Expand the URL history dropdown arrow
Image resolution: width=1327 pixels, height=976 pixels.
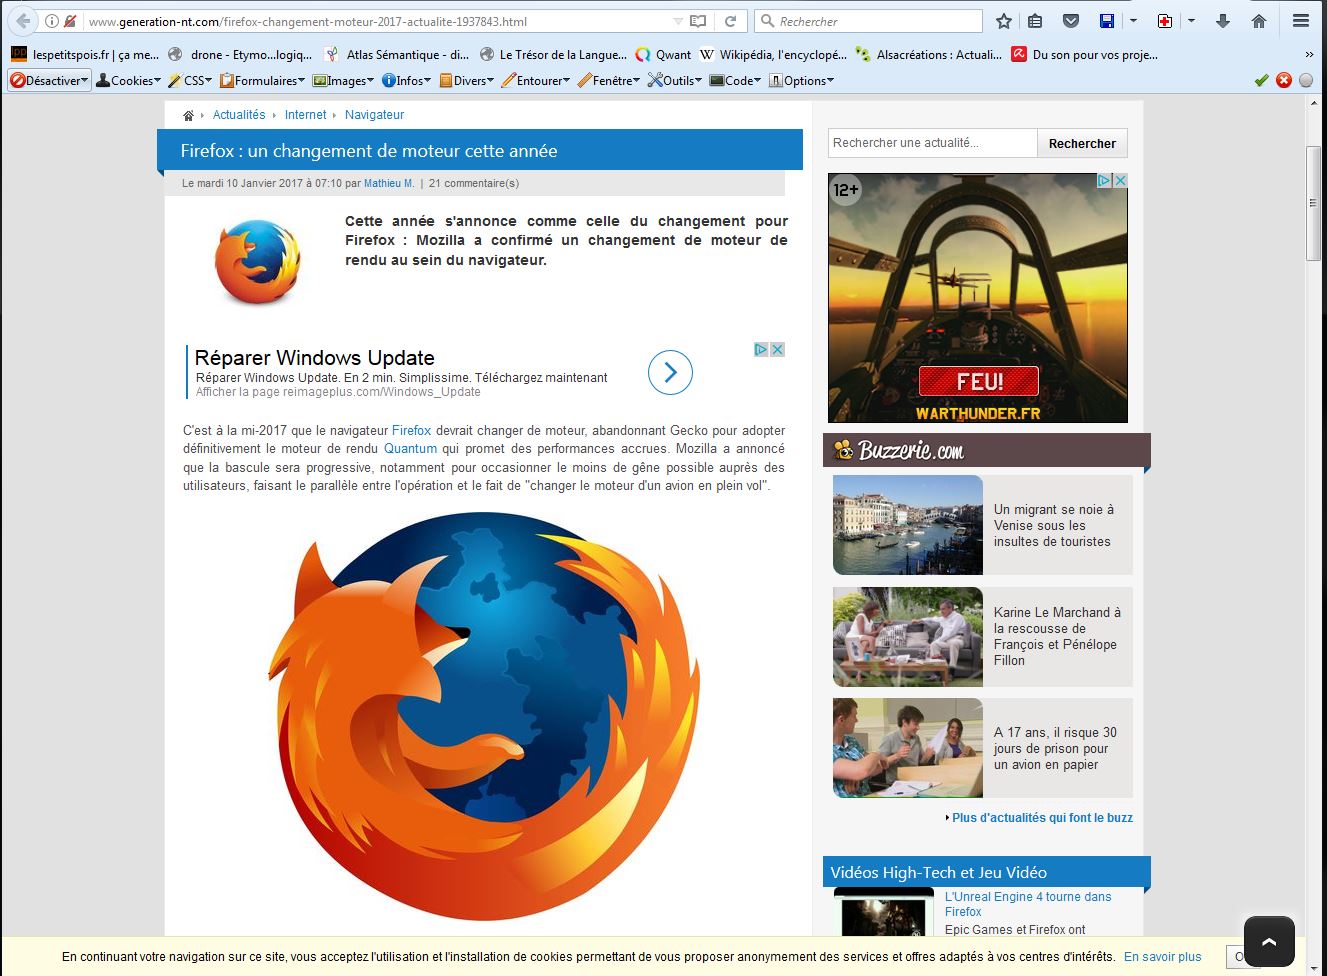pyautogui.click(x=678, y=21)
